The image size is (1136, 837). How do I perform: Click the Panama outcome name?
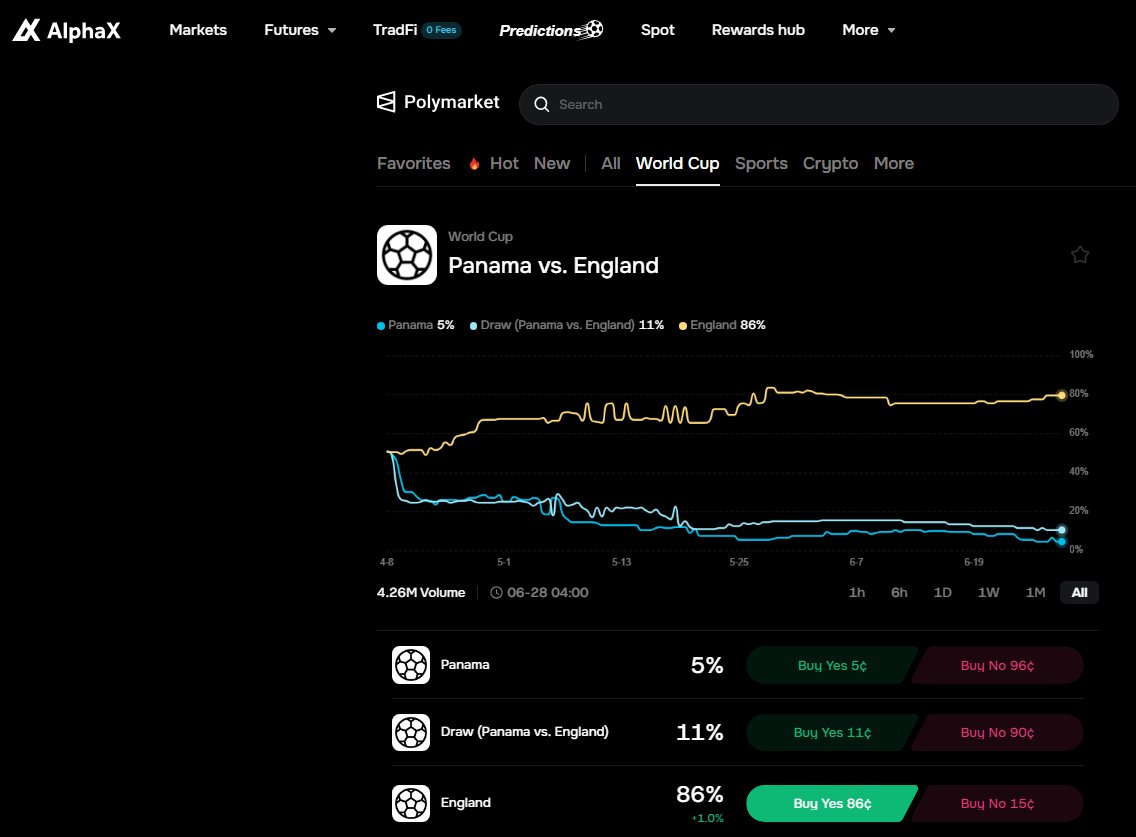(464, 665)
